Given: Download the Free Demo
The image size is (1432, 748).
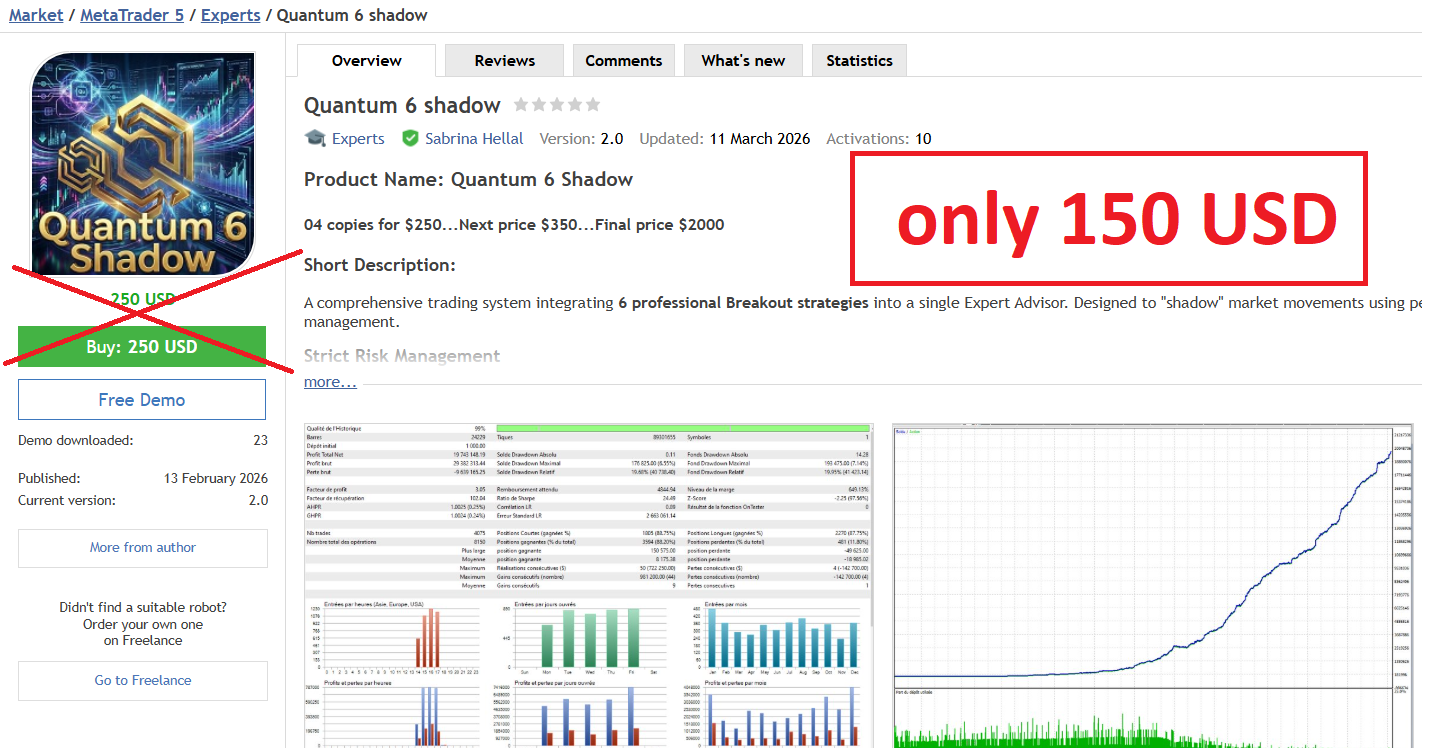Looking at the screenshot, I should pos(142,400).
